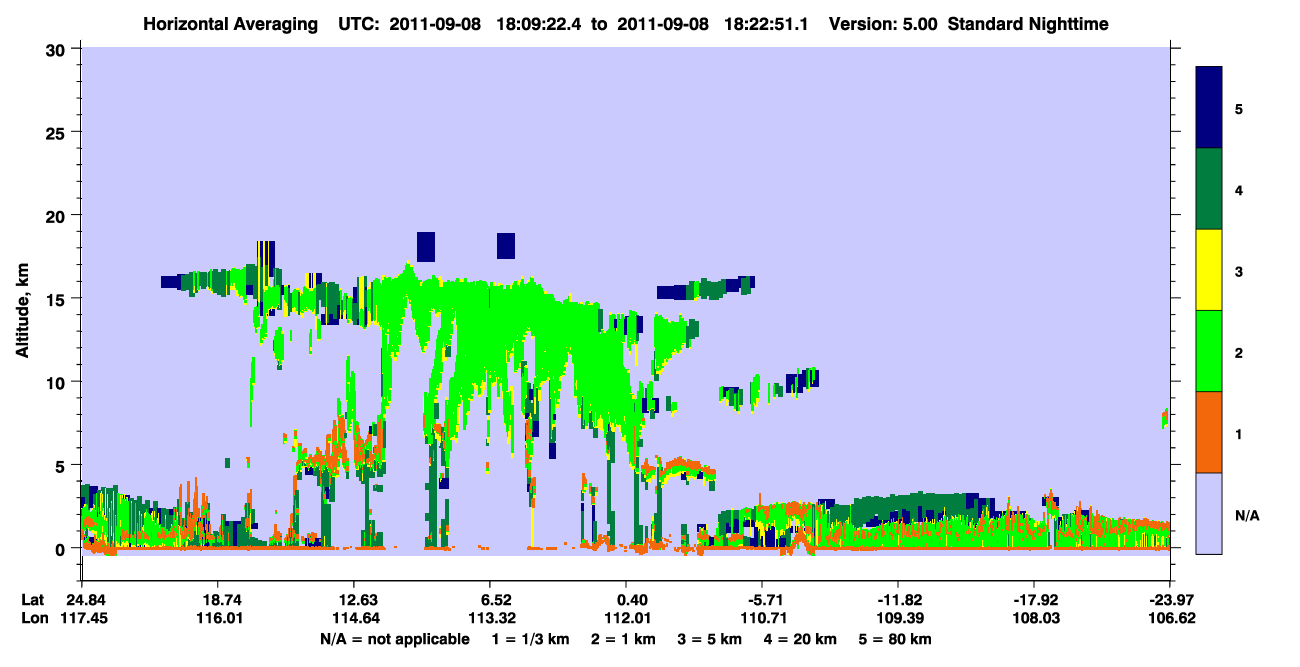Click the colorbar label '3'
This screenshot has height=667, width=1300.
pos(1239,270)
